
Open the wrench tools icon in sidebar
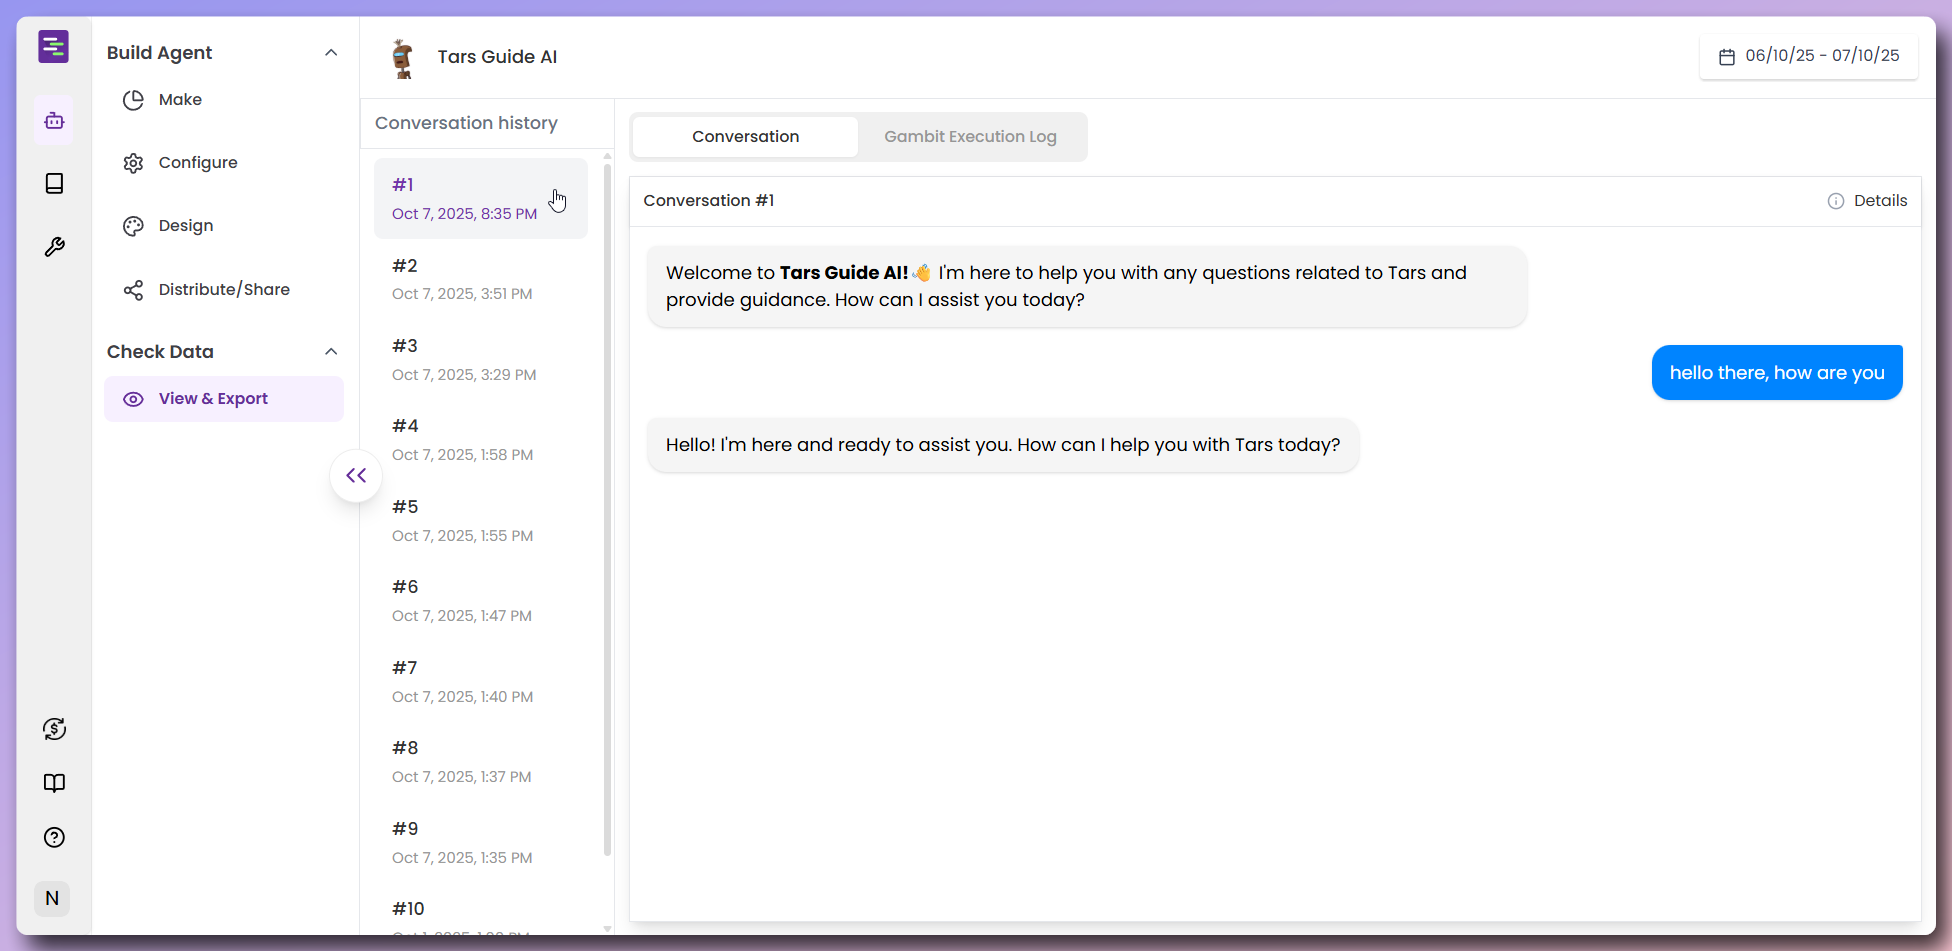(x=54, y=247)
